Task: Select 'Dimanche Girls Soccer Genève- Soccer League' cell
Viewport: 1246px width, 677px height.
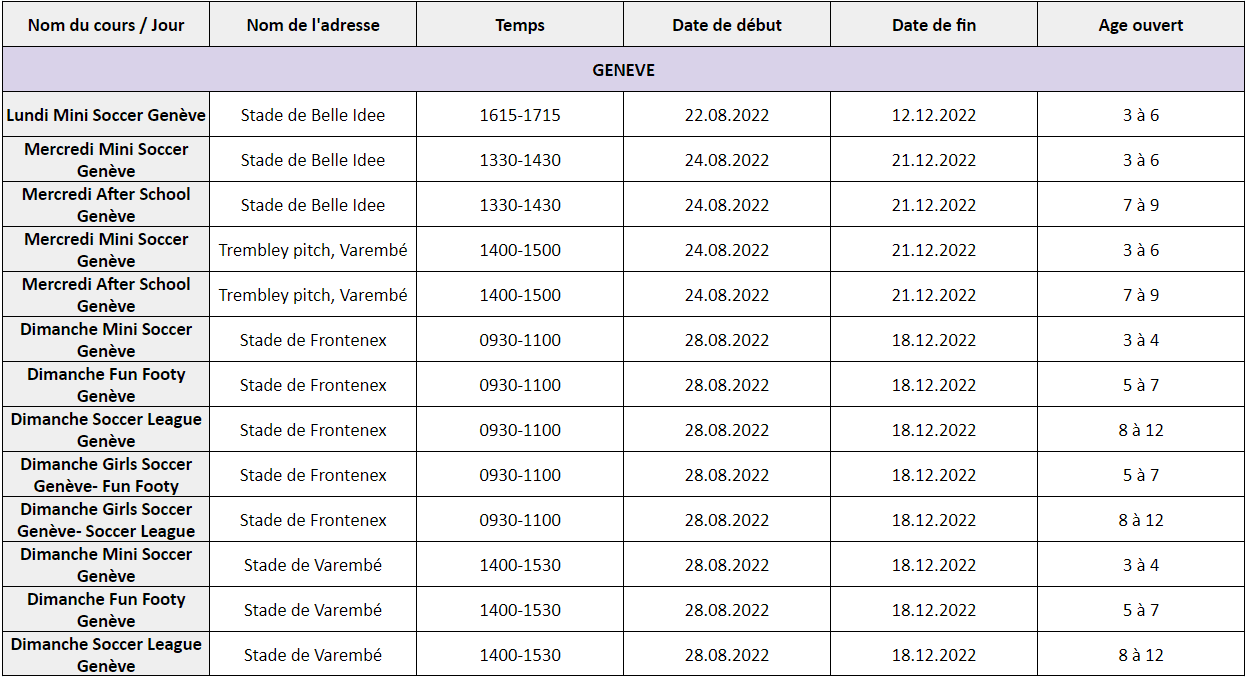Action: coord(106,520)
